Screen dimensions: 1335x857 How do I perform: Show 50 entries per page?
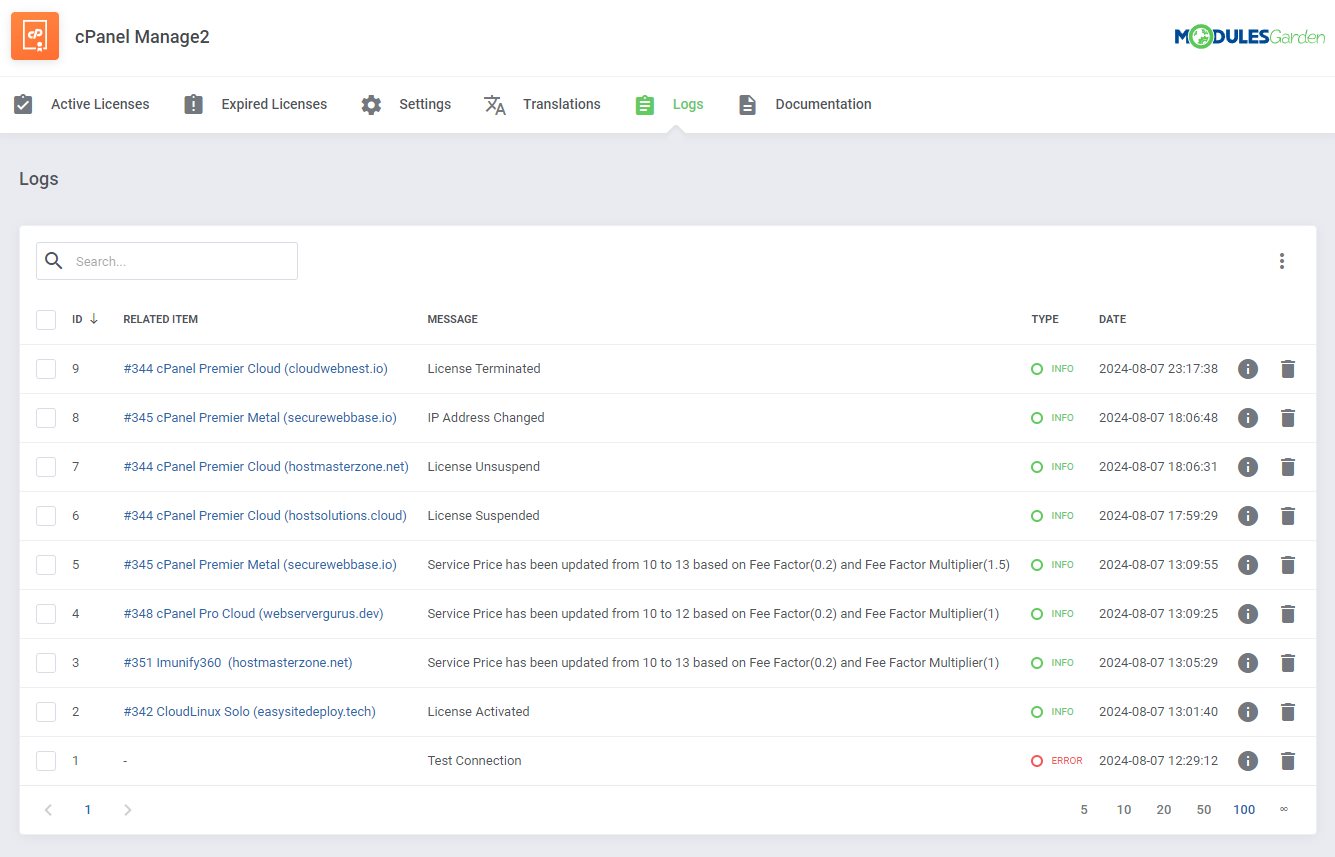[1204, 810]
